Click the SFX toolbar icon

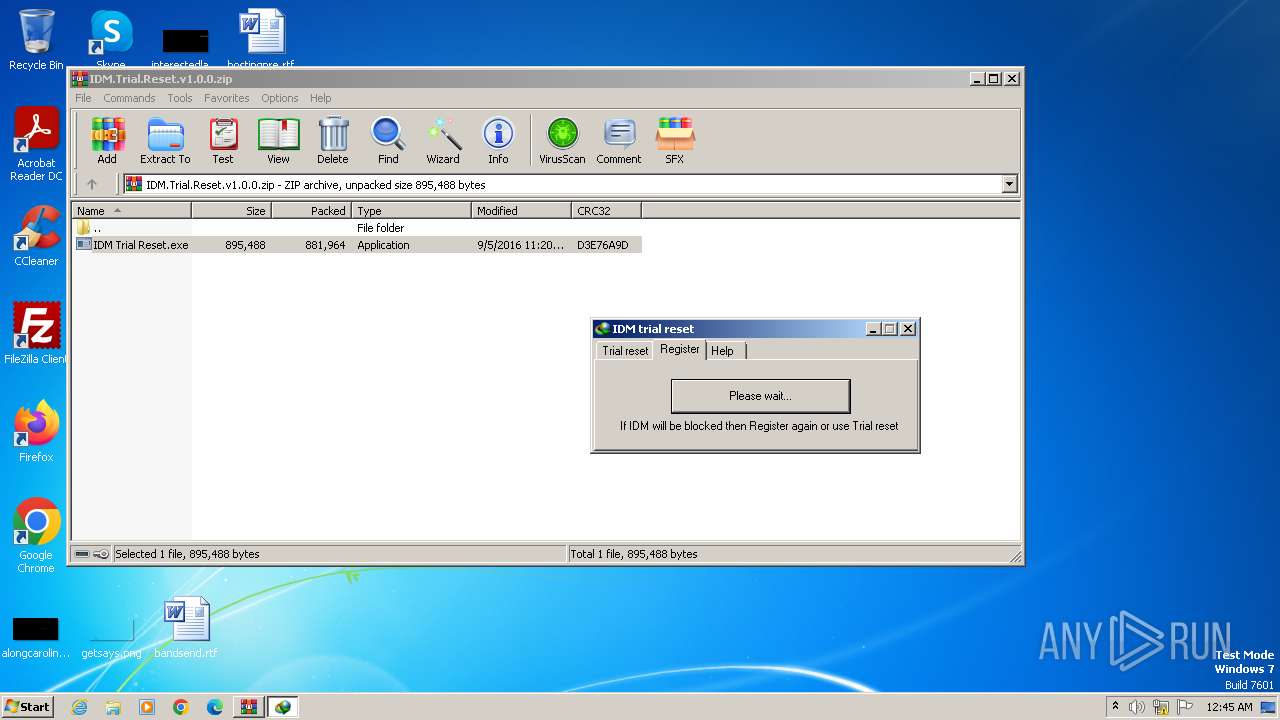(x=675, y=140)
